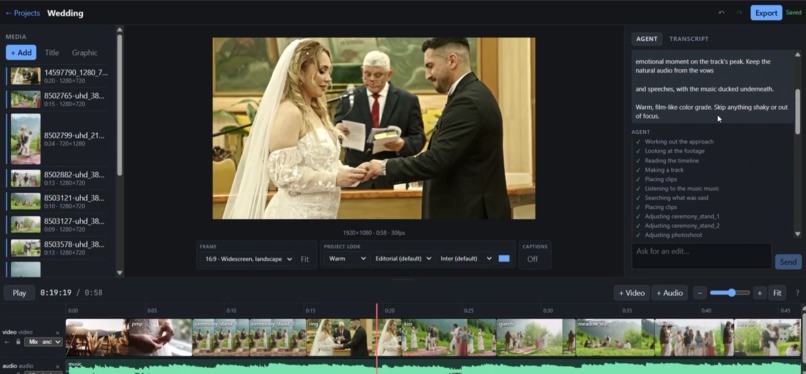This screenshot has width=806, height=374.
Task: Click the blue accent color swatch
Action: pos(504,259)
